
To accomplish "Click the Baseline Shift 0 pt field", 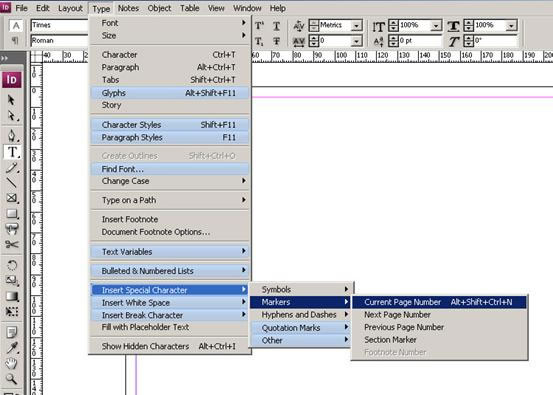I will pos(419,41).
